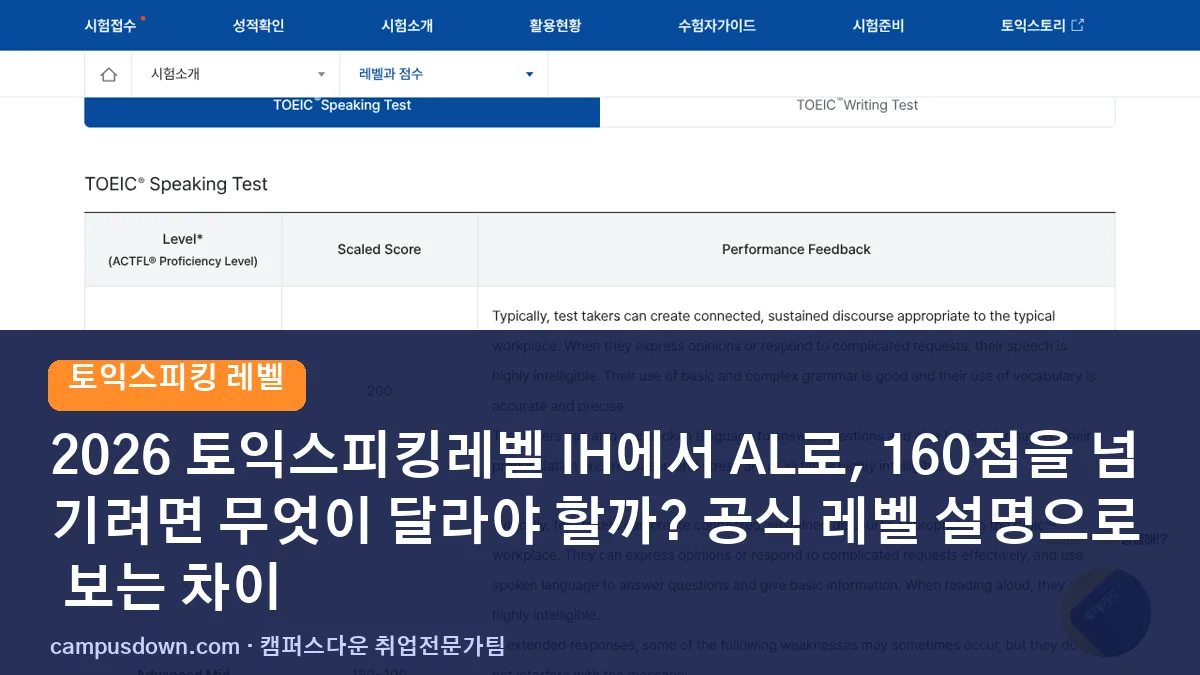Expand the 레벨과 점수 breadcrumb dropdown

[x=444, y=74]
